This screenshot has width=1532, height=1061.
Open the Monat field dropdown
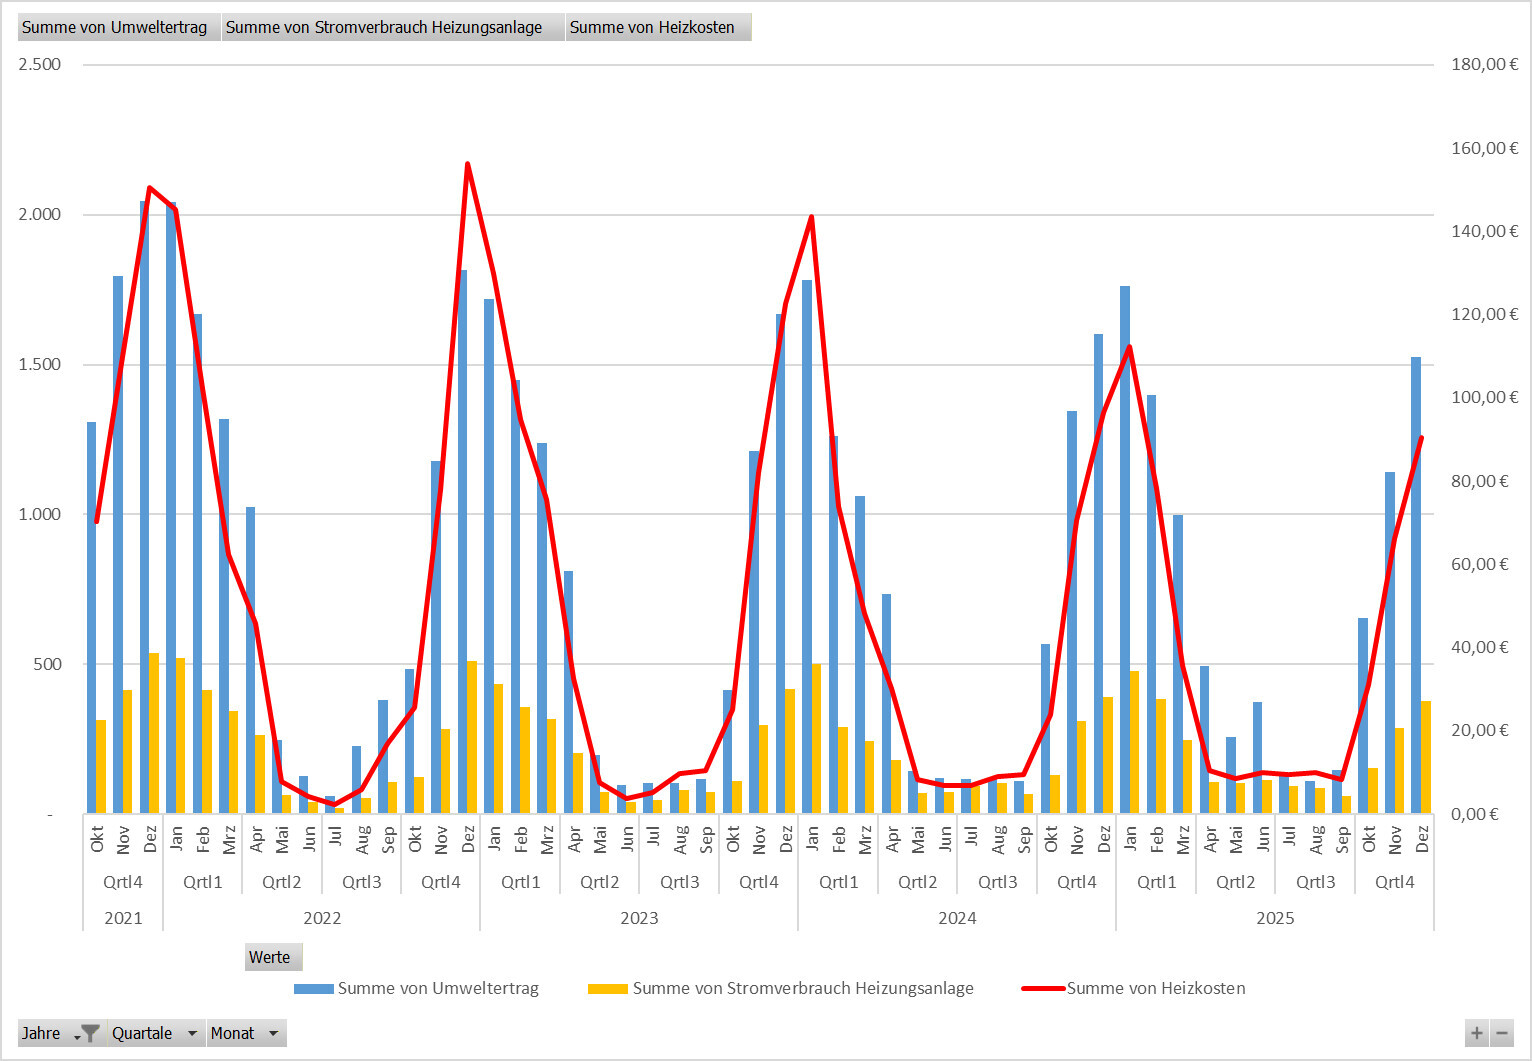pyautogui.click(x=273, y=1033)
